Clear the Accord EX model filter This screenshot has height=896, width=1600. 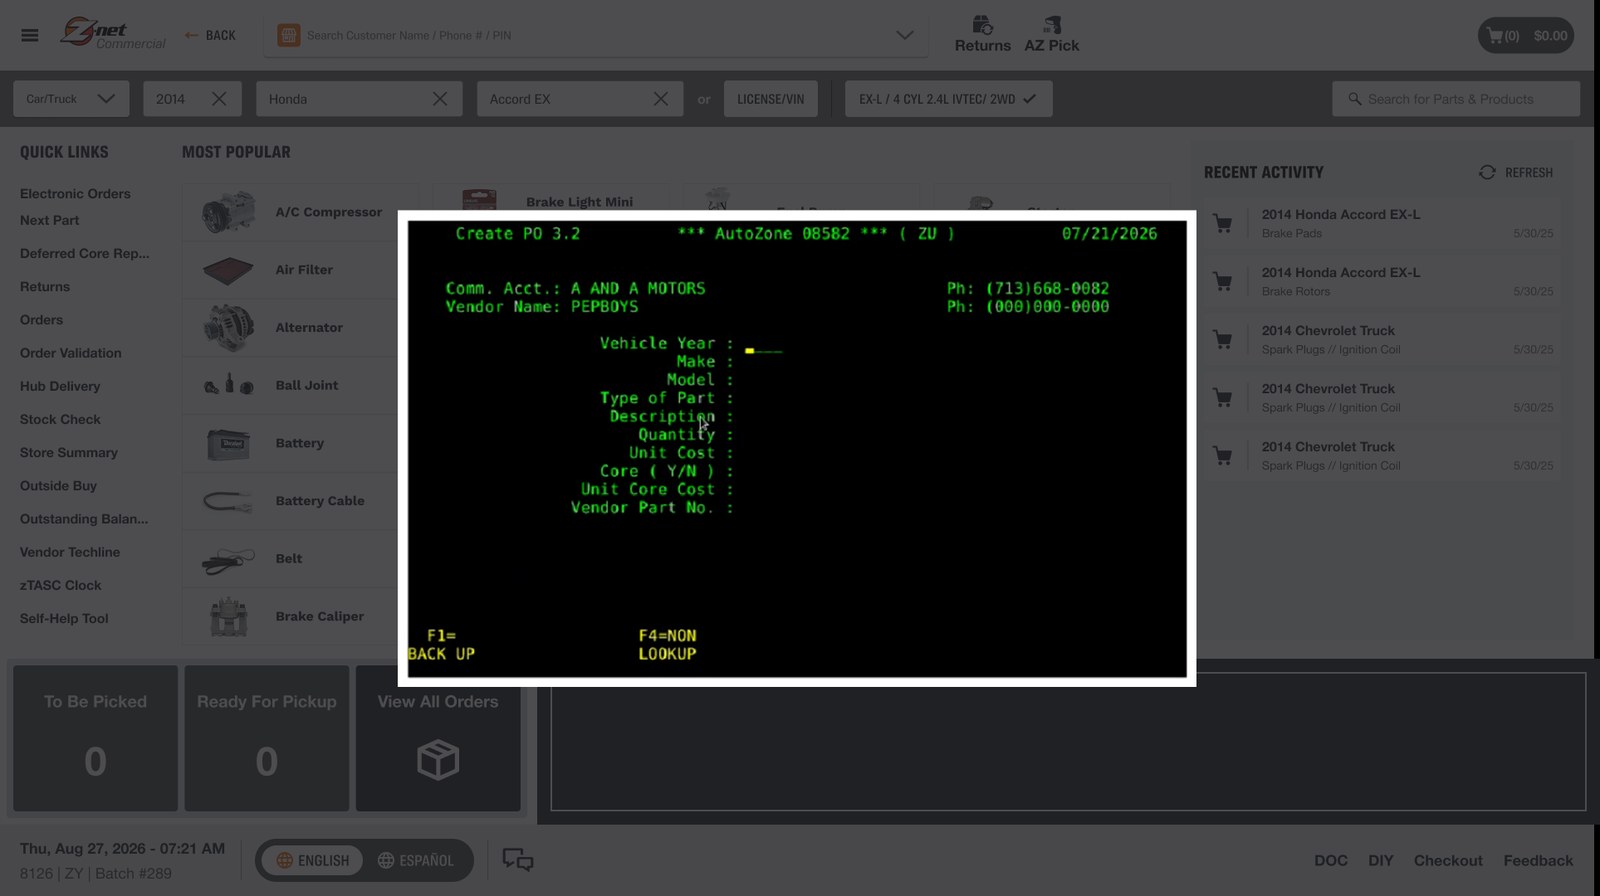click(x=661, y=99)
